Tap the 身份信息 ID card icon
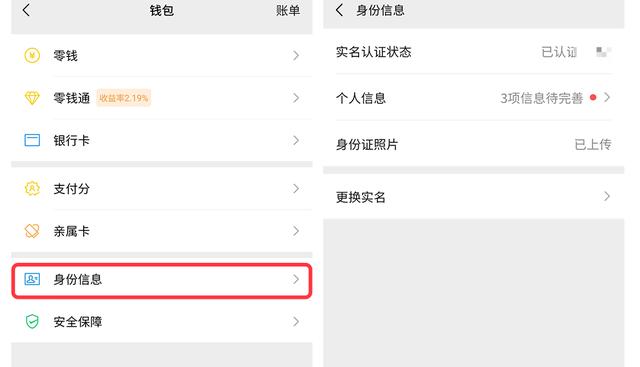 [x=32, y=279]
